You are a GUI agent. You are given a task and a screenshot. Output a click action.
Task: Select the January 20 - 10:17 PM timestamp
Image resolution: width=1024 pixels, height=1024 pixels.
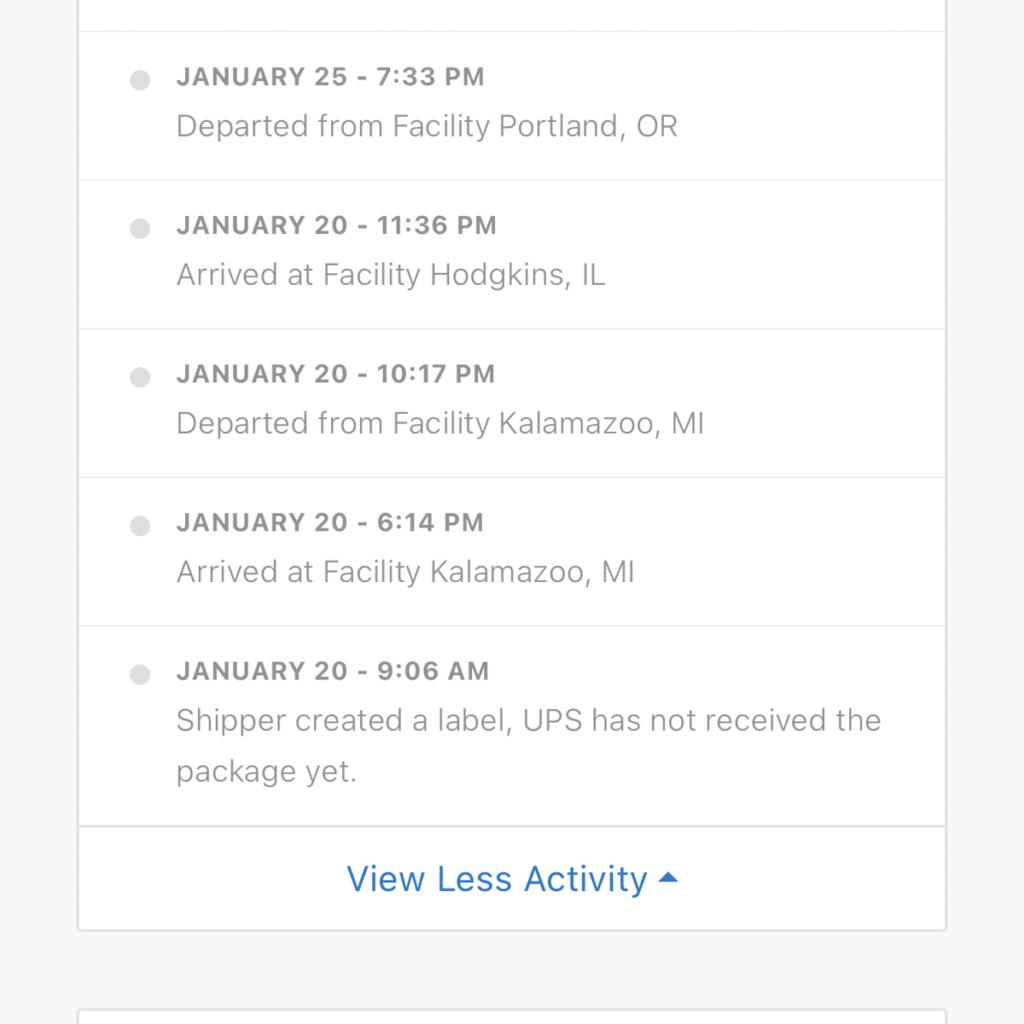(335, 374)
